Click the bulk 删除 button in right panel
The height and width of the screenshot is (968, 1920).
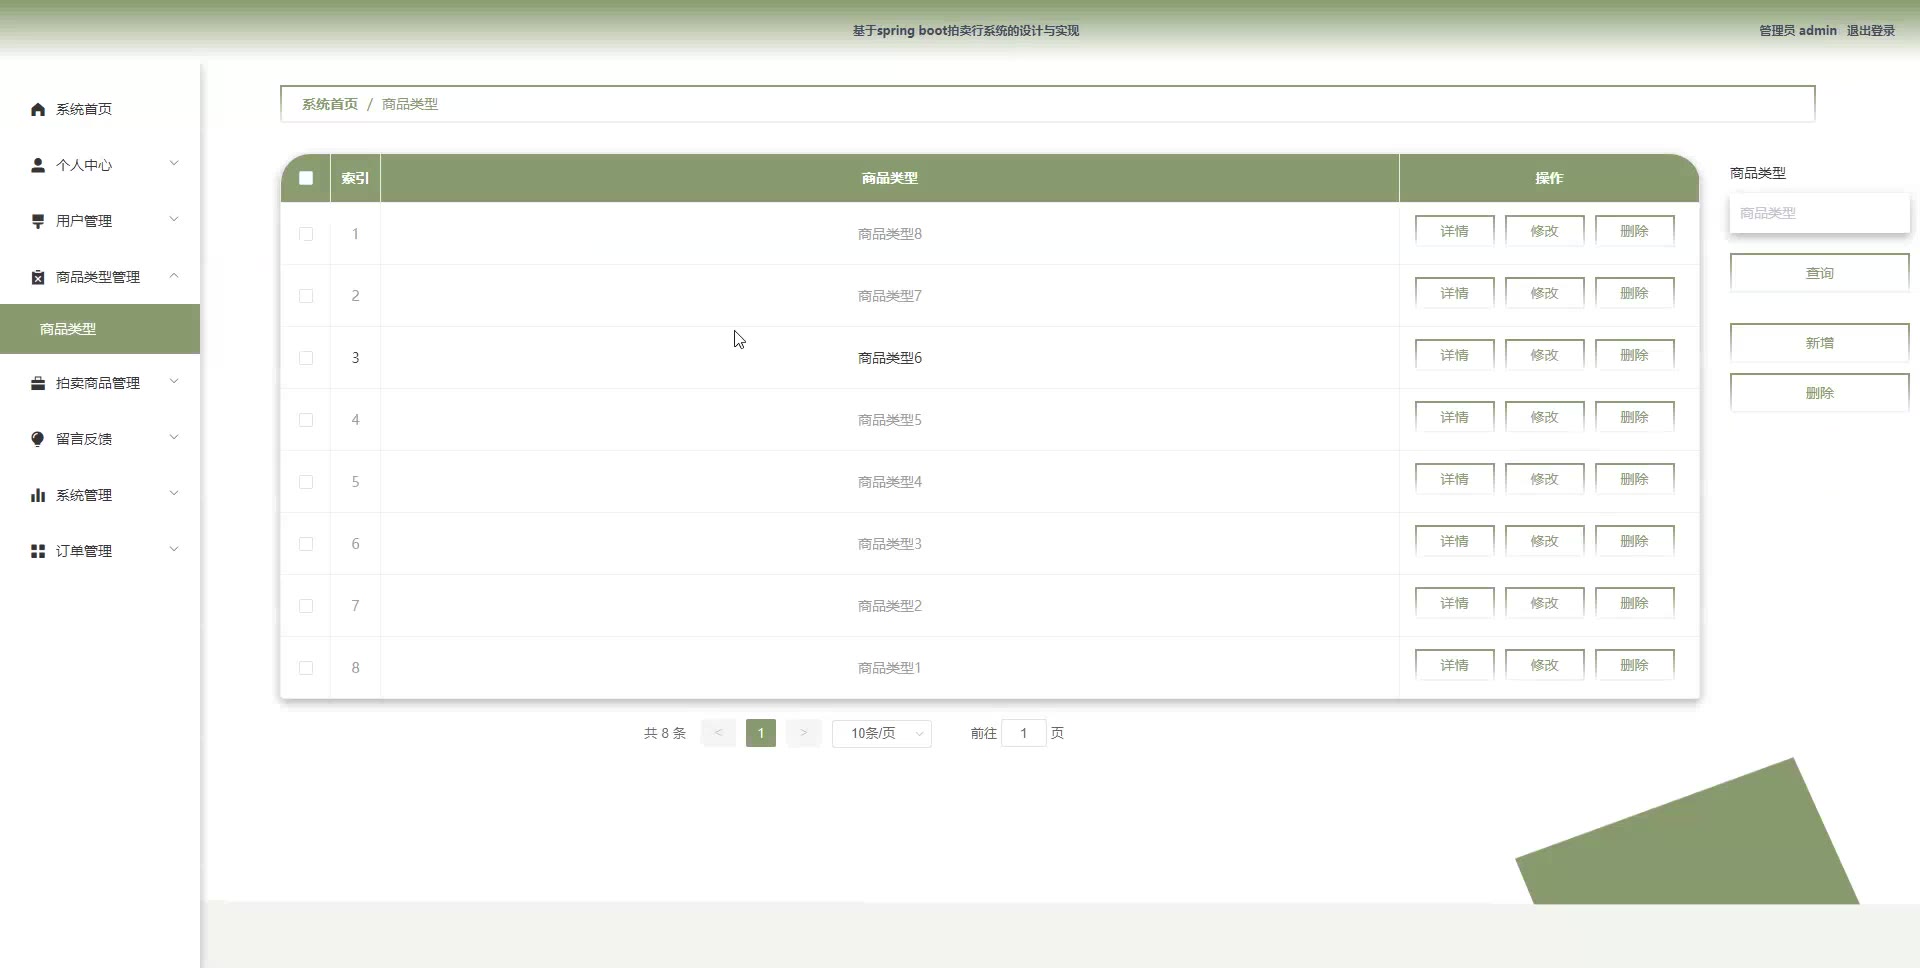coord(1819,393)
